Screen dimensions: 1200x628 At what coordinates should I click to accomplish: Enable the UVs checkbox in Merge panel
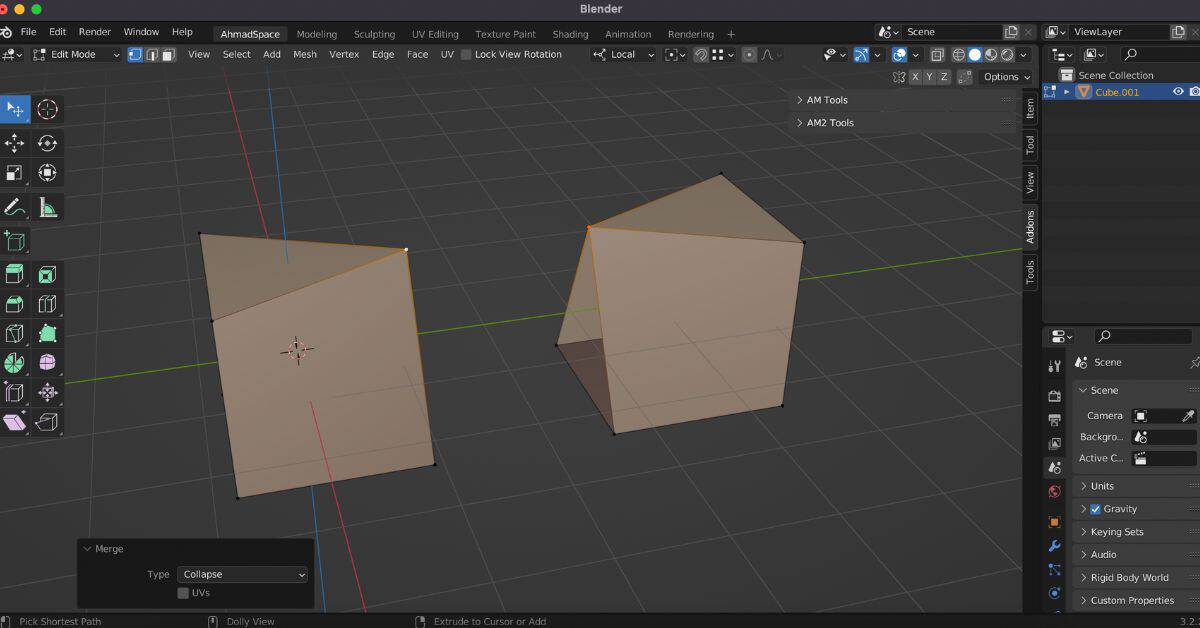click(183, 592)
